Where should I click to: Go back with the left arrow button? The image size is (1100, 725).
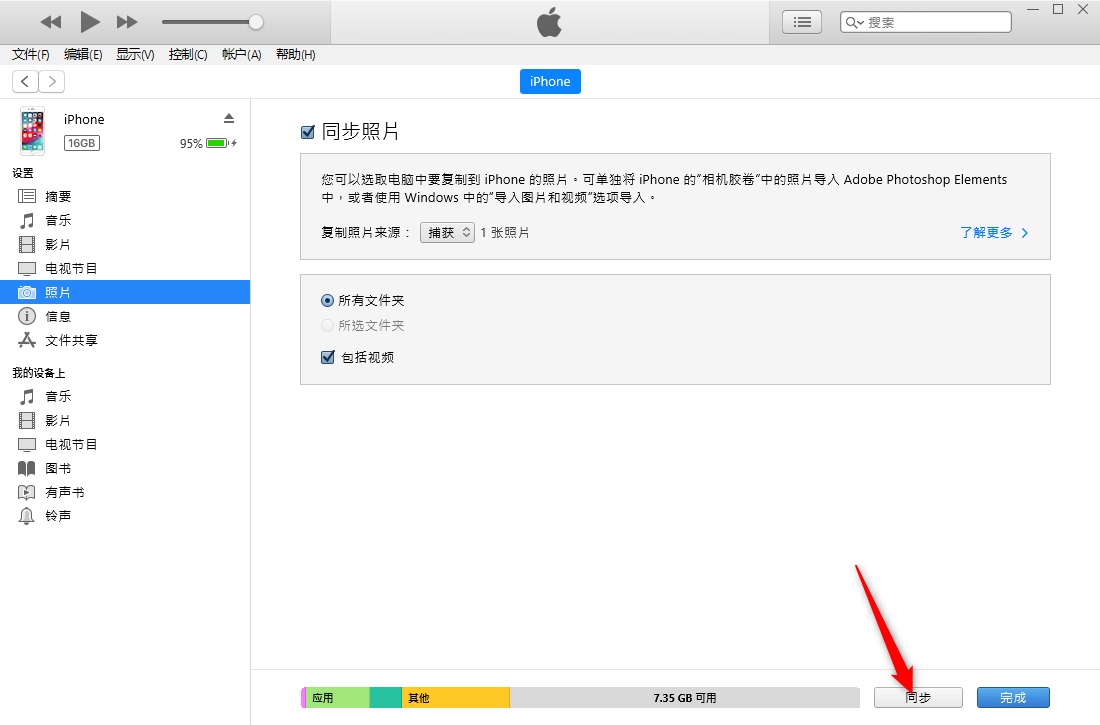coord(25,81)
